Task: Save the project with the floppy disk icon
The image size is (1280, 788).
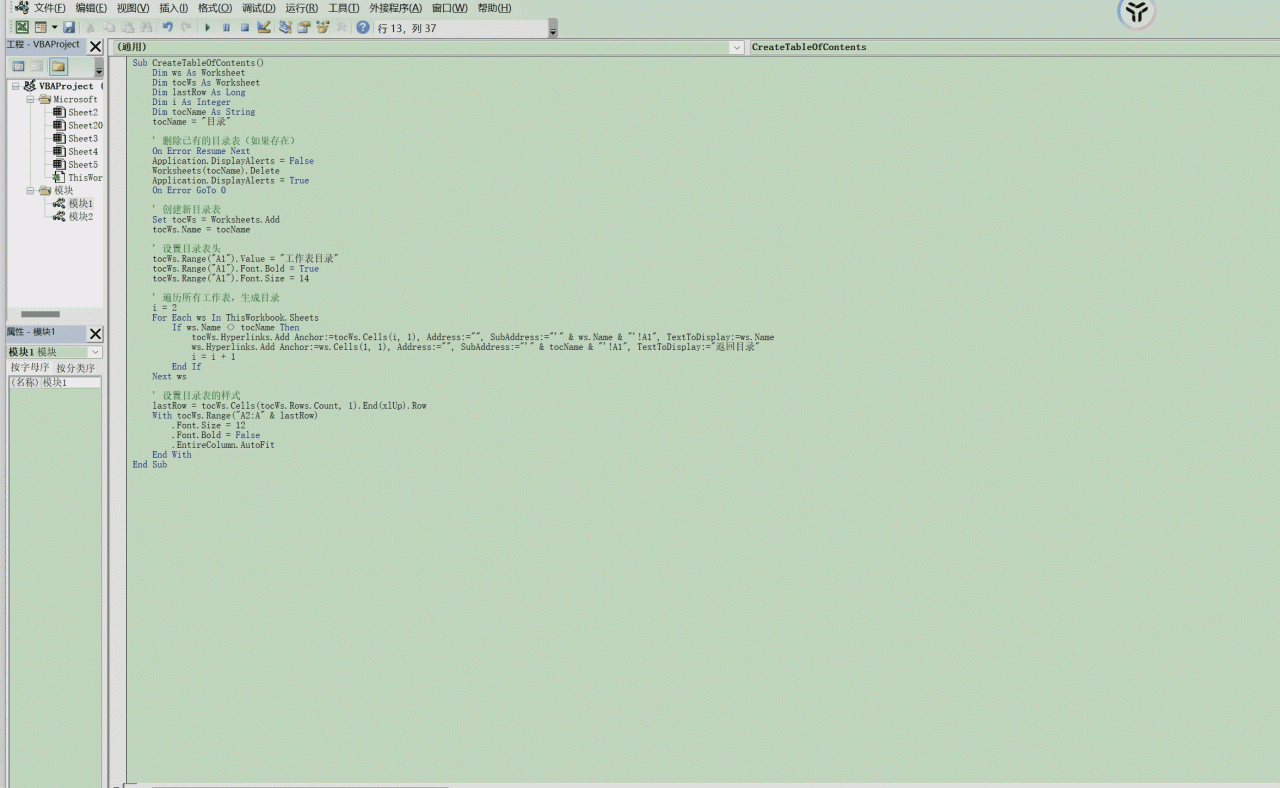Action: (69, 28)
